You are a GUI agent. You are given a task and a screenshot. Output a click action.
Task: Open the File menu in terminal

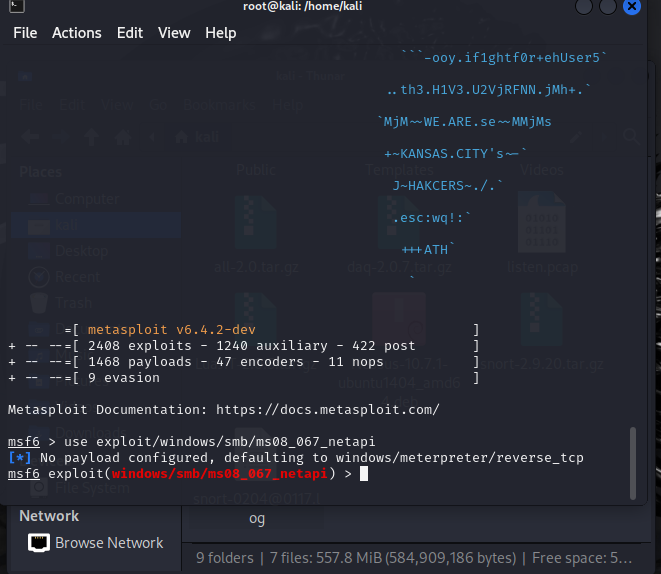click(x=25, y=33)
